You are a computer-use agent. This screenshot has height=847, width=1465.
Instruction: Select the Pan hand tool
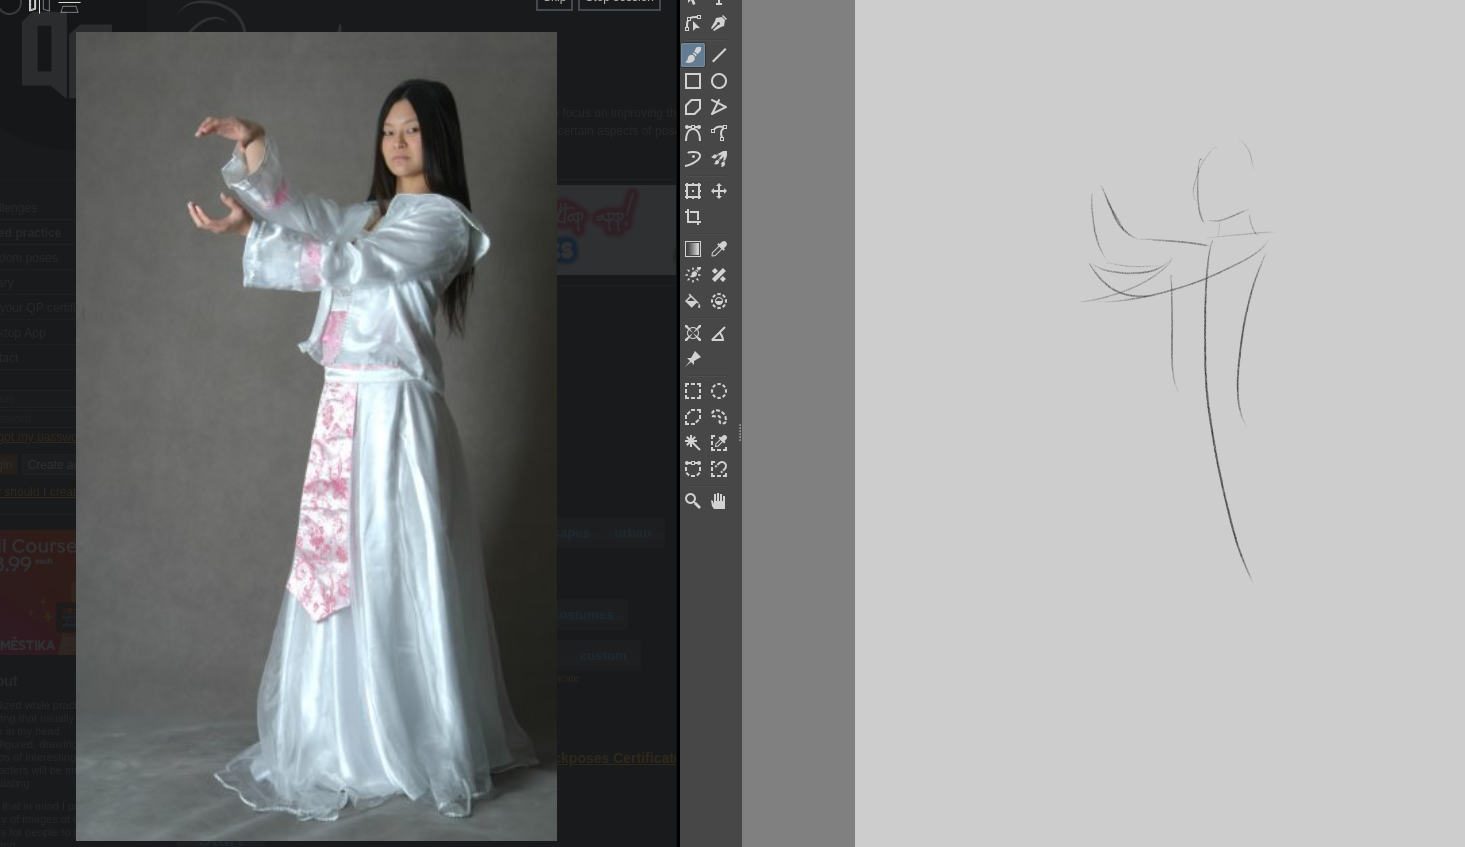click(x=719, y=501)
